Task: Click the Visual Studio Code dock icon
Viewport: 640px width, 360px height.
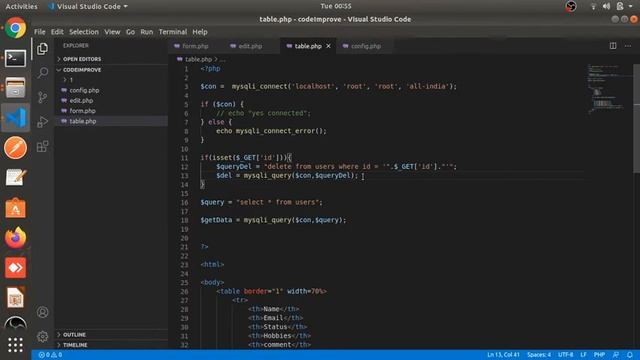Action: pos(16,118)
